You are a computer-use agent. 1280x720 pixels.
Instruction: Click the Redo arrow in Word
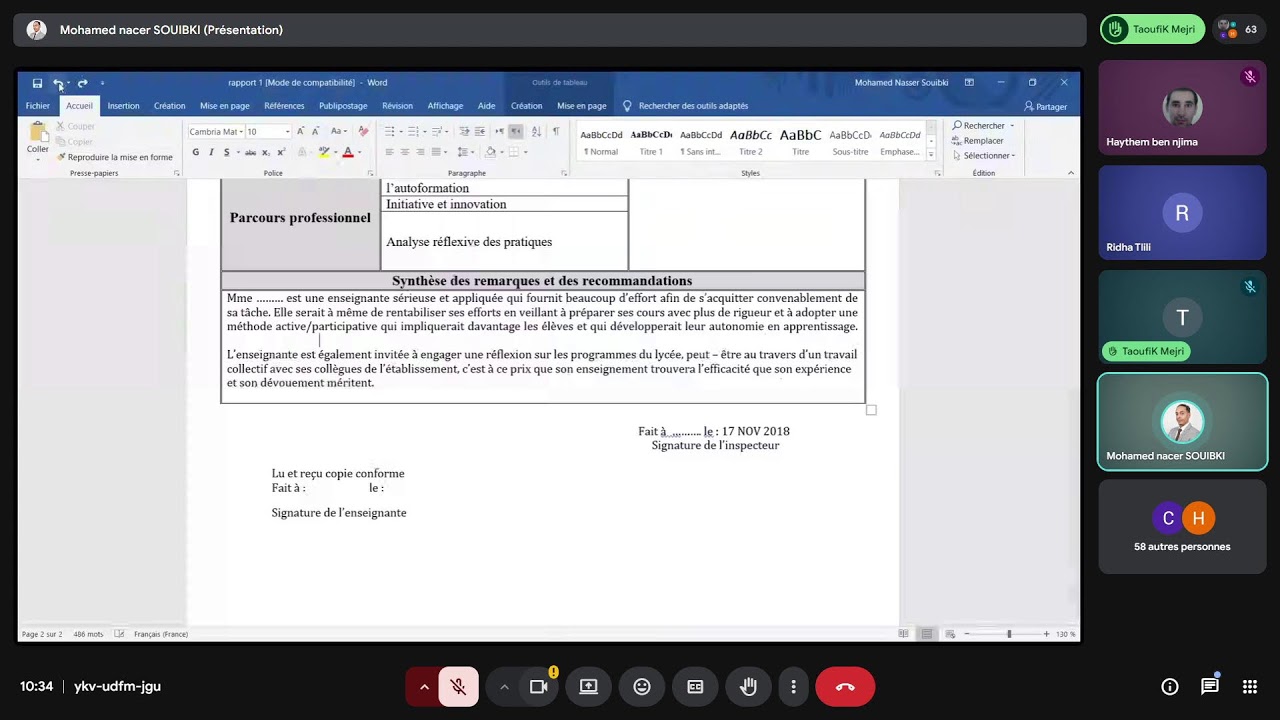82,83
